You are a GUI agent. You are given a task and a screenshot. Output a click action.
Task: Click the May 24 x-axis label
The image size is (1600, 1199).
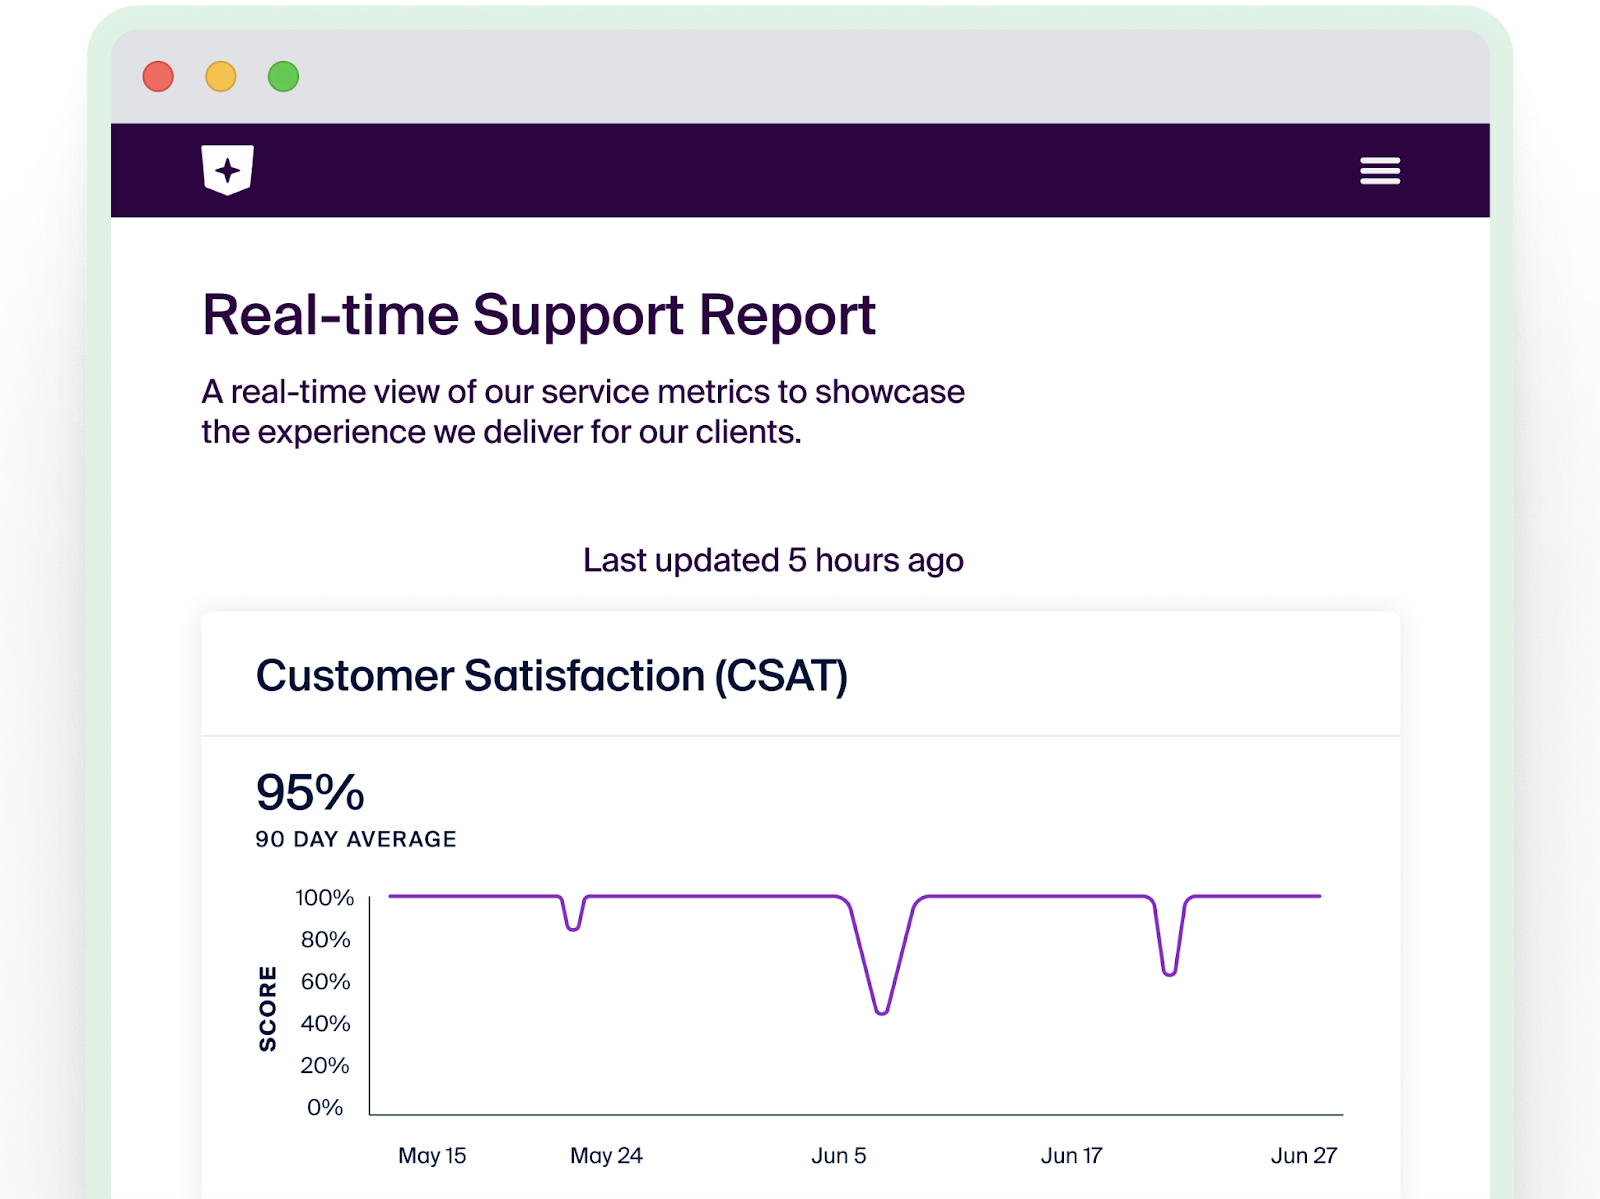(x=606, y=1156)
